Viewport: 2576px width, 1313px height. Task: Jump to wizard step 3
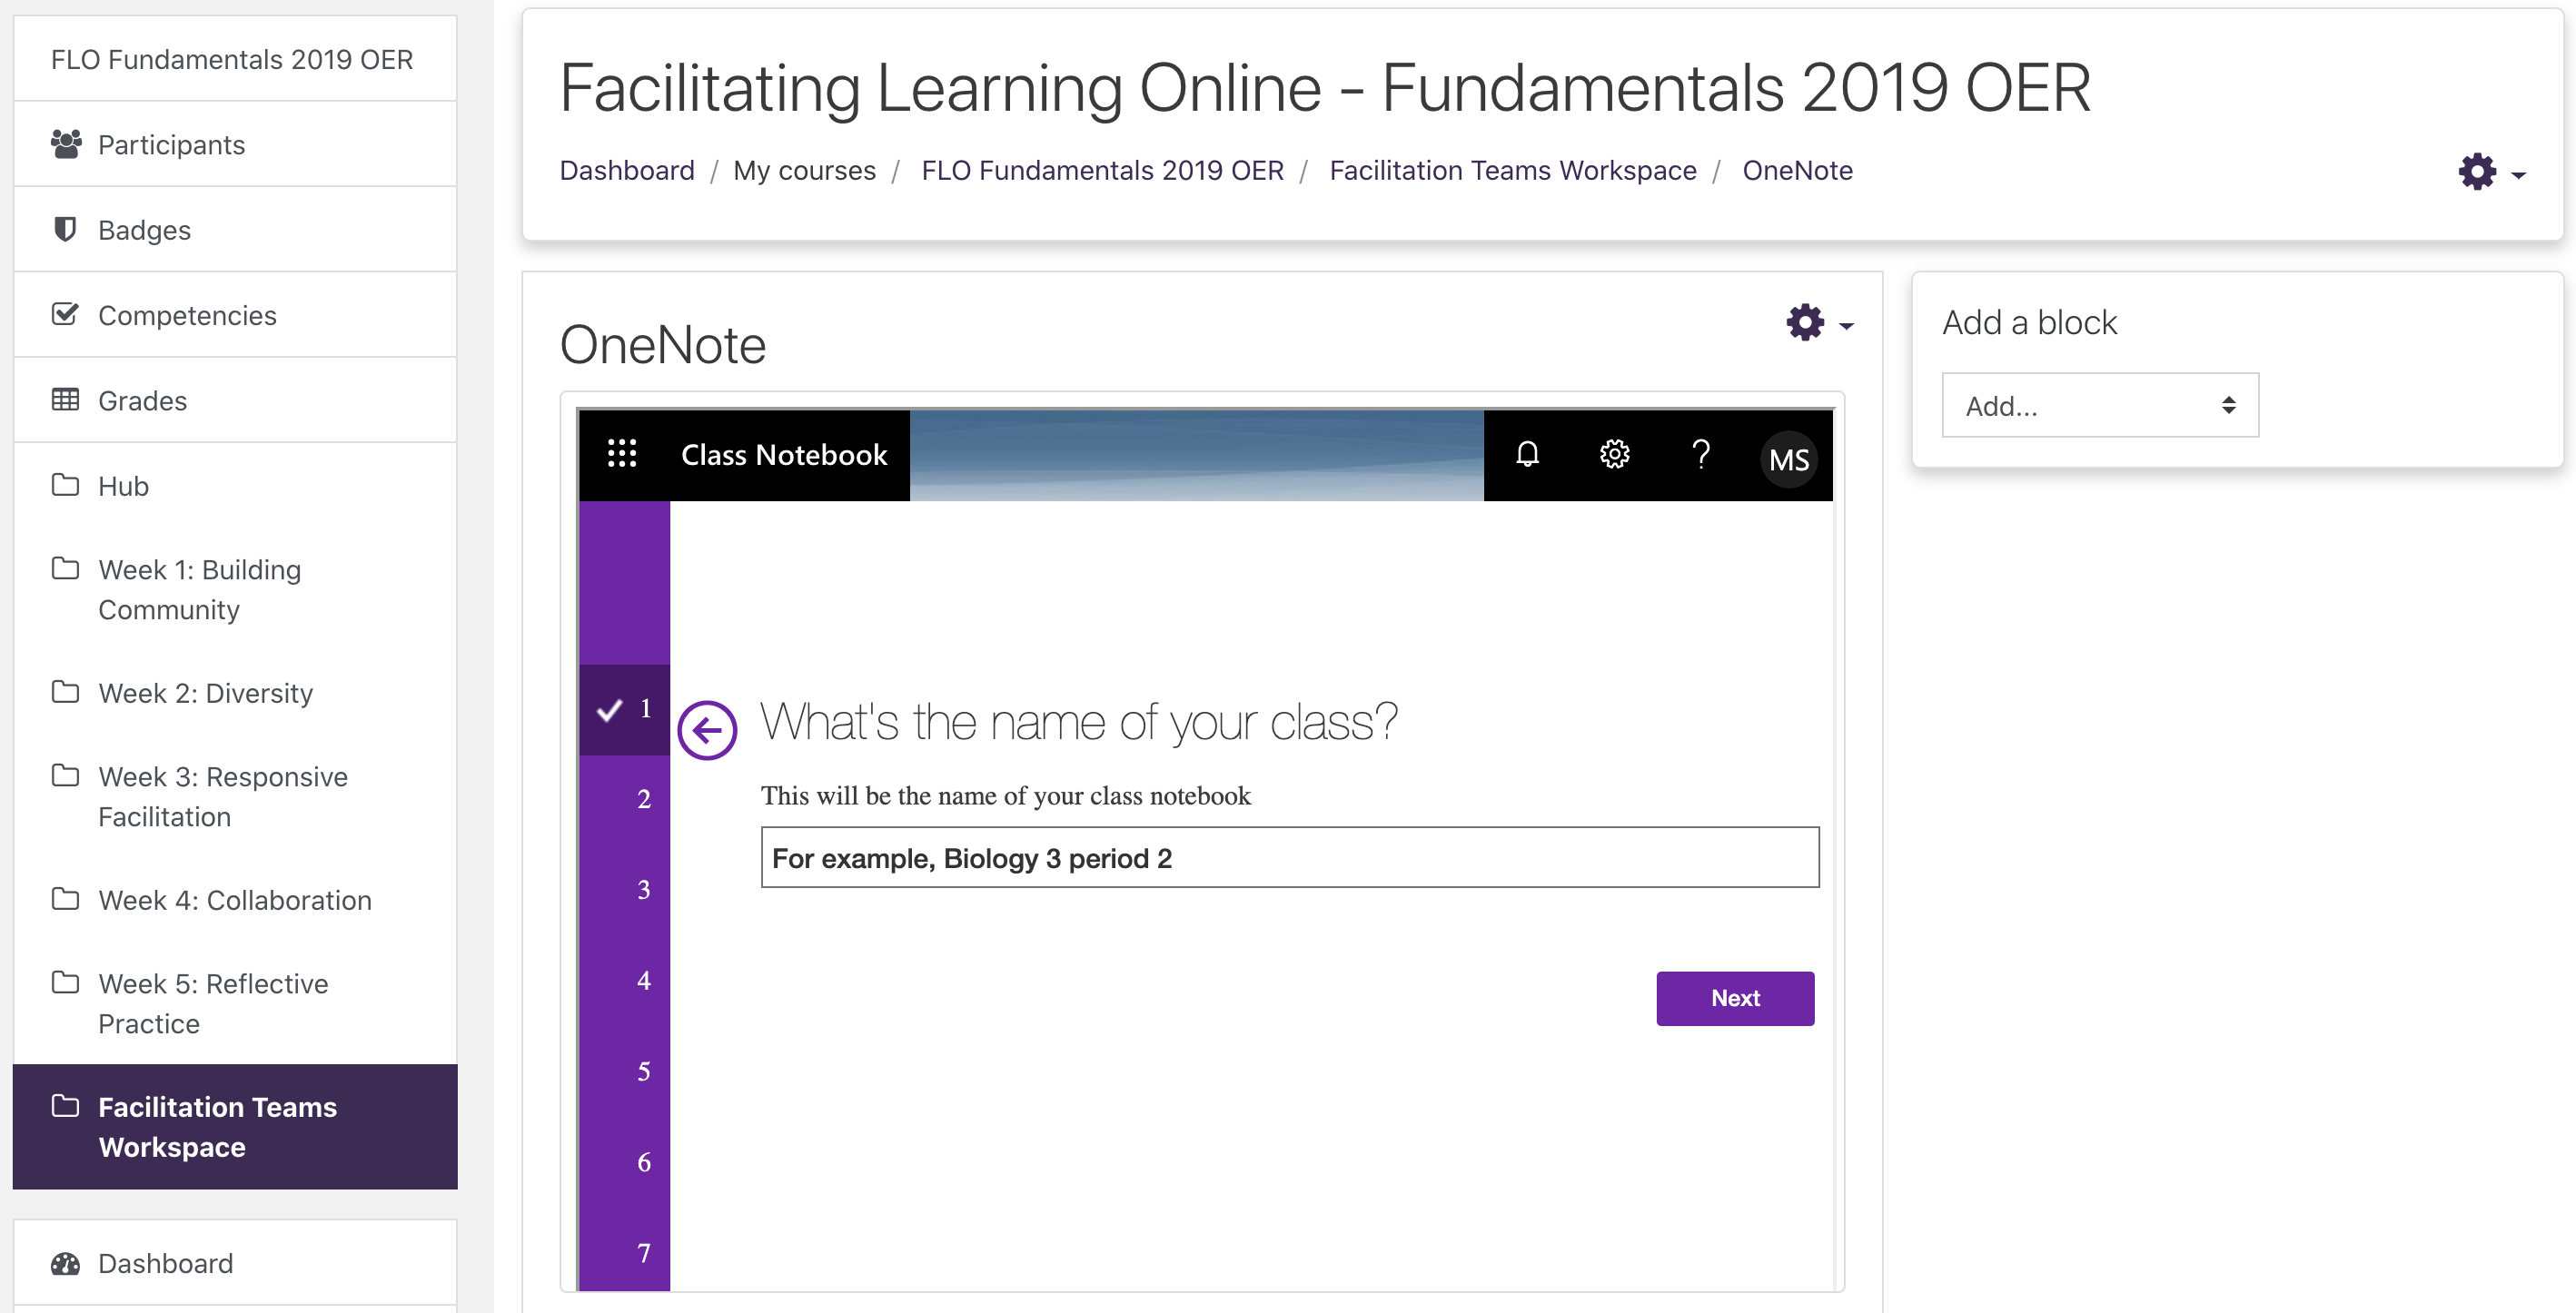click(643, 889)
